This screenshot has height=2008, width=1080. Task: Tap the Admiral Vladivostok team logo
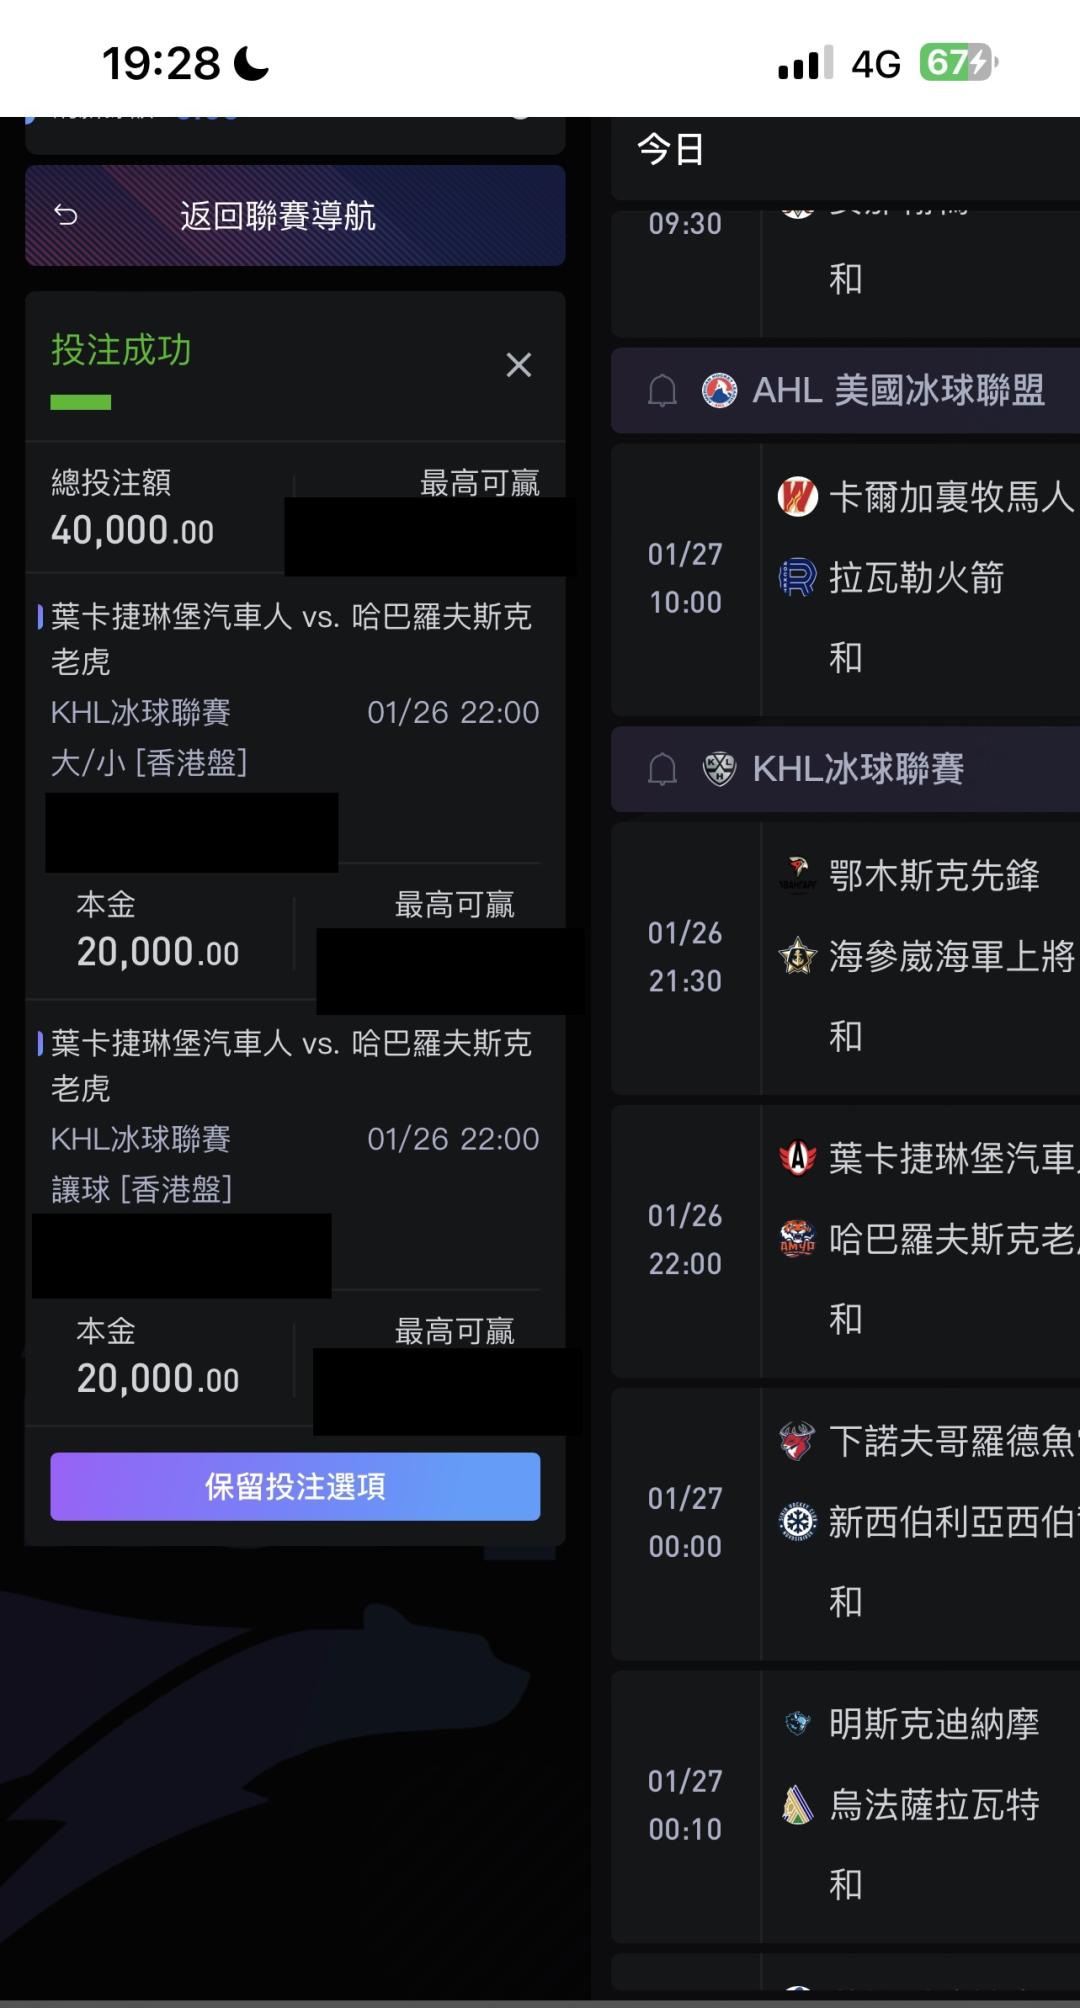pos(797,956)
